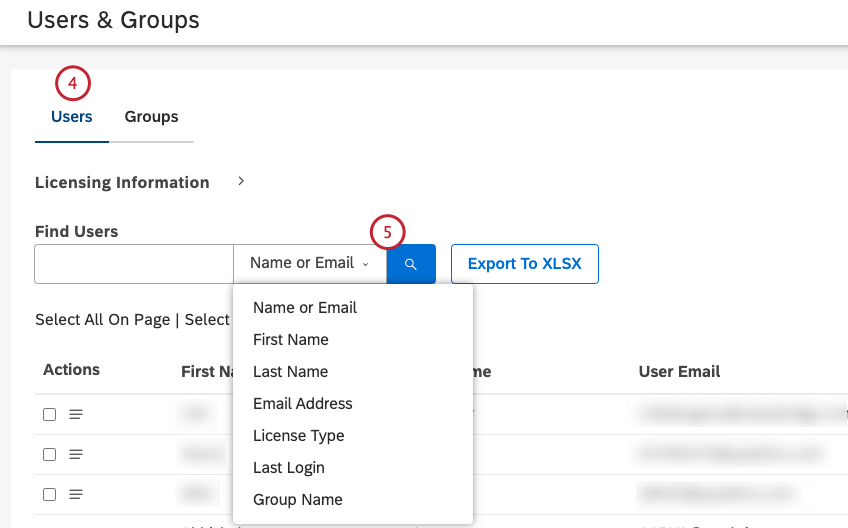Open third row actions hamburger menu
The height and width of the screenshot is (528, 848).
[76, 494]
